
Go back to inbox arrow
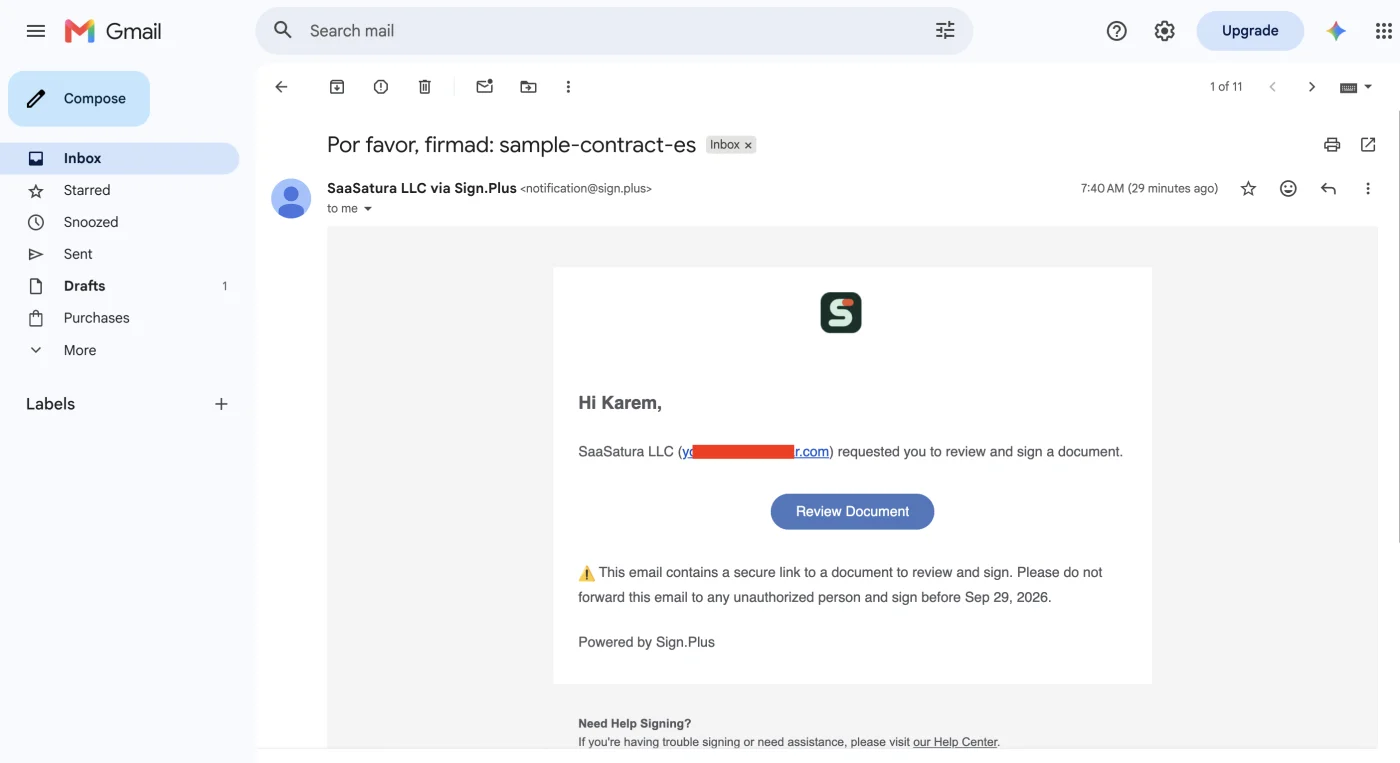click(x=281, y=87)
